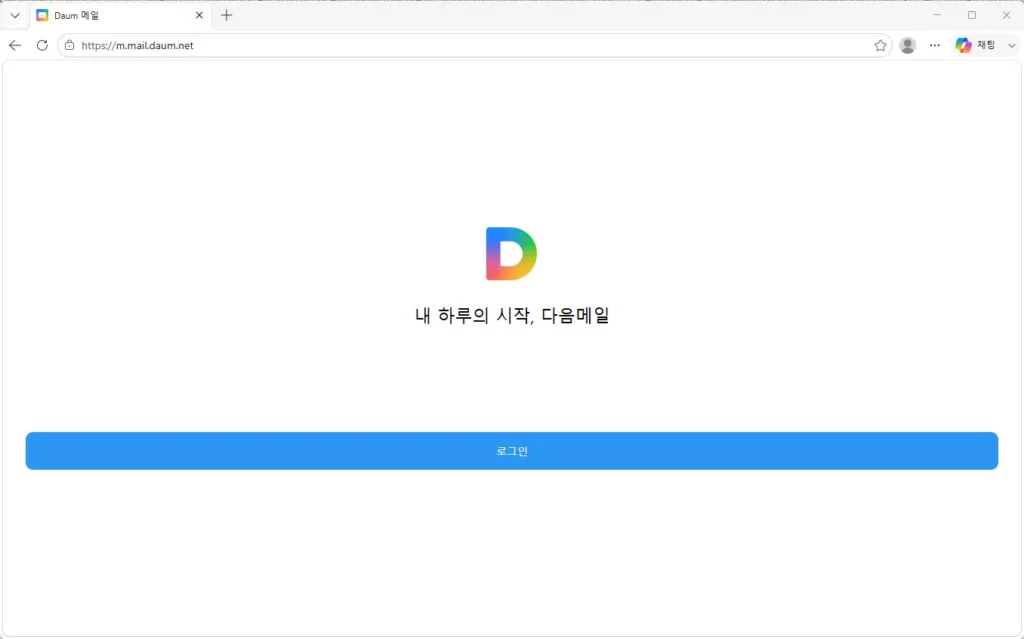This screenshot has width=1024, height=639.
Task: Open a new tab with plus icon
Action: (227, 15)
